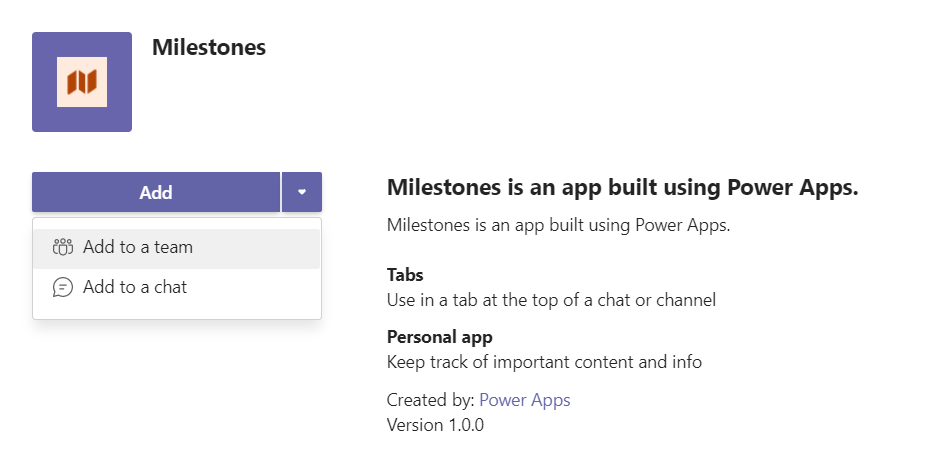Viewport: 944px width, 455px height.
Task: Click the team people icon
Action: (x=63, y=247)
